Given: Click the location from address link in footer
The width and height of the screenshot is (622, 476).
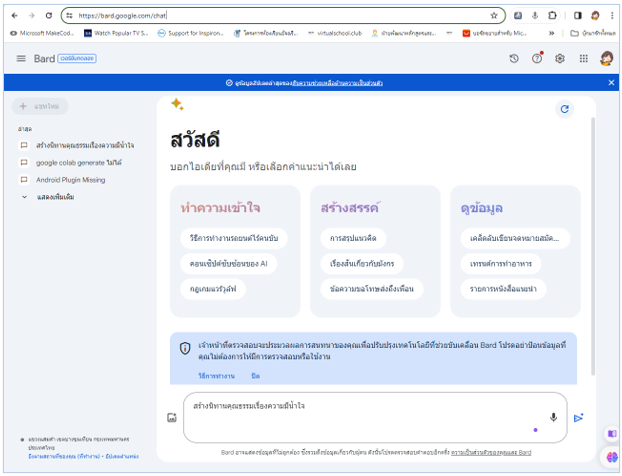Looking at the screenshot, I should point(64,457).
